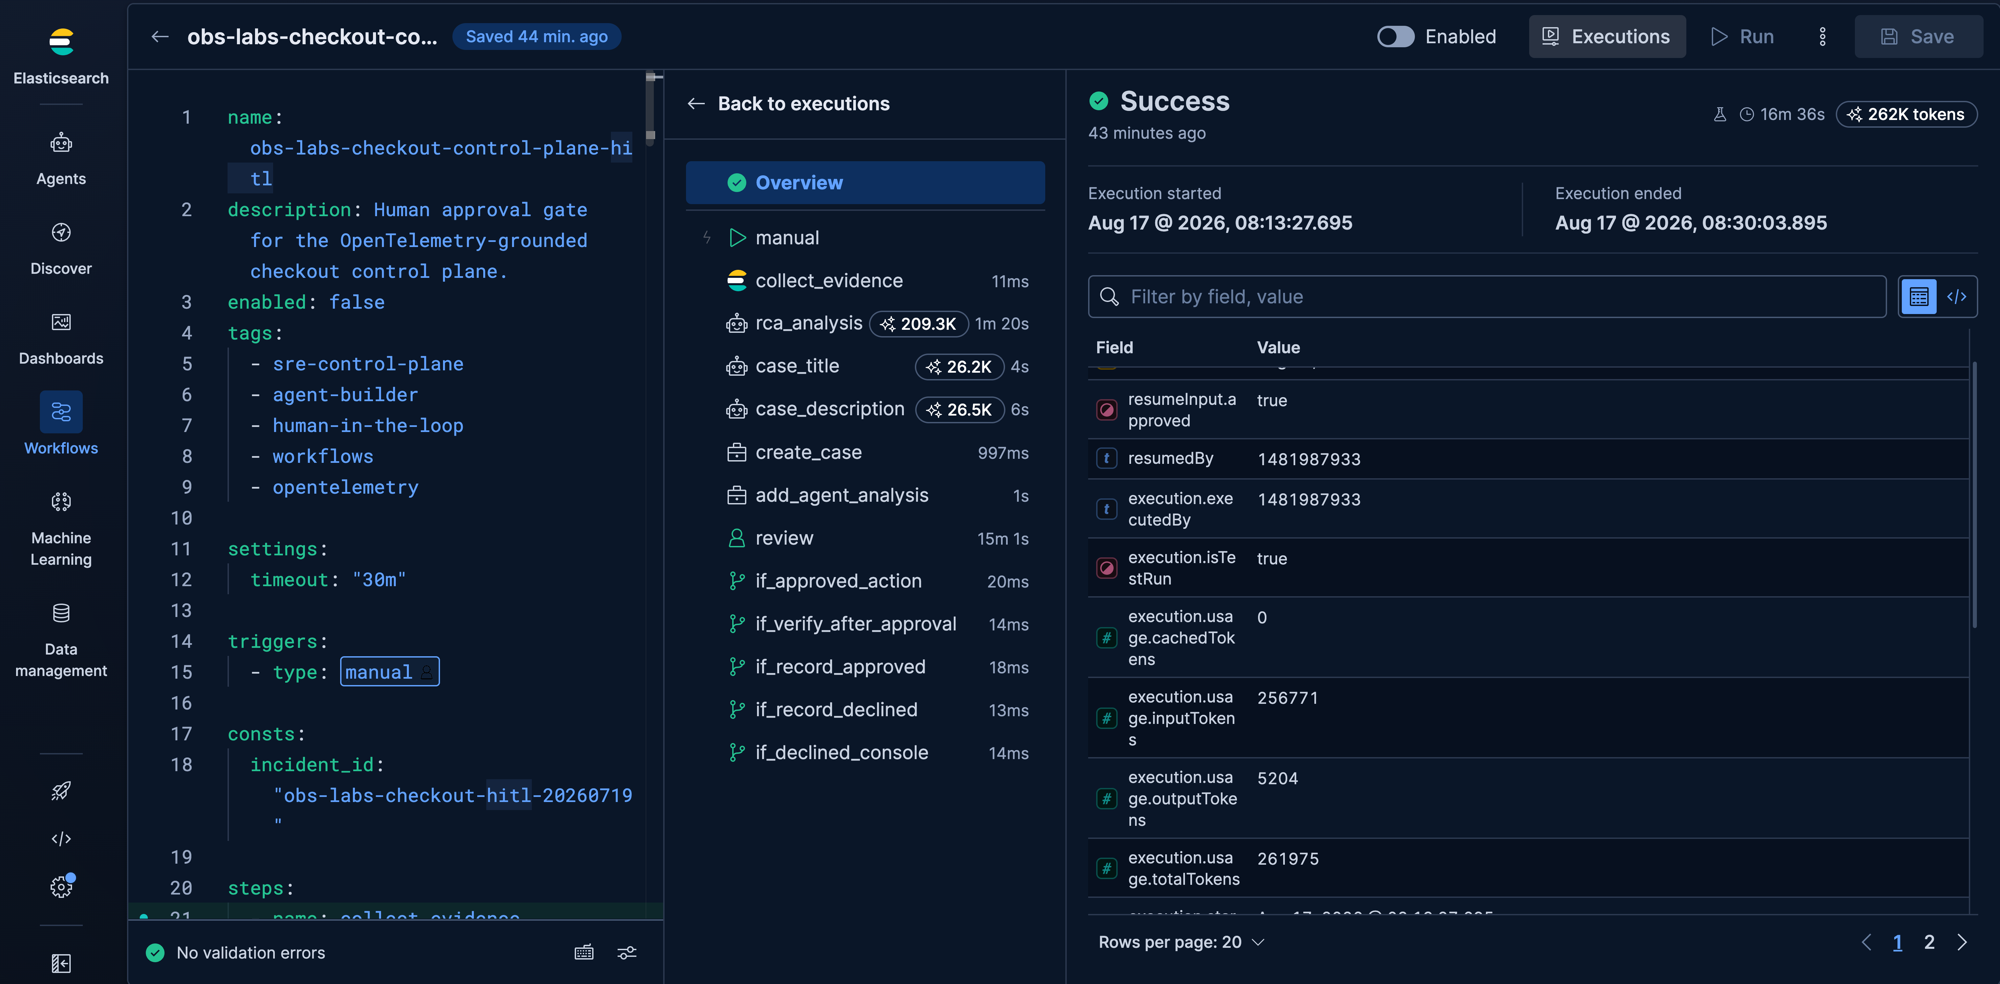Run the workflow
Image resolution: width=2000 pixels, height=984 pixels.
pyautogui.click(x=1742, y=37)
